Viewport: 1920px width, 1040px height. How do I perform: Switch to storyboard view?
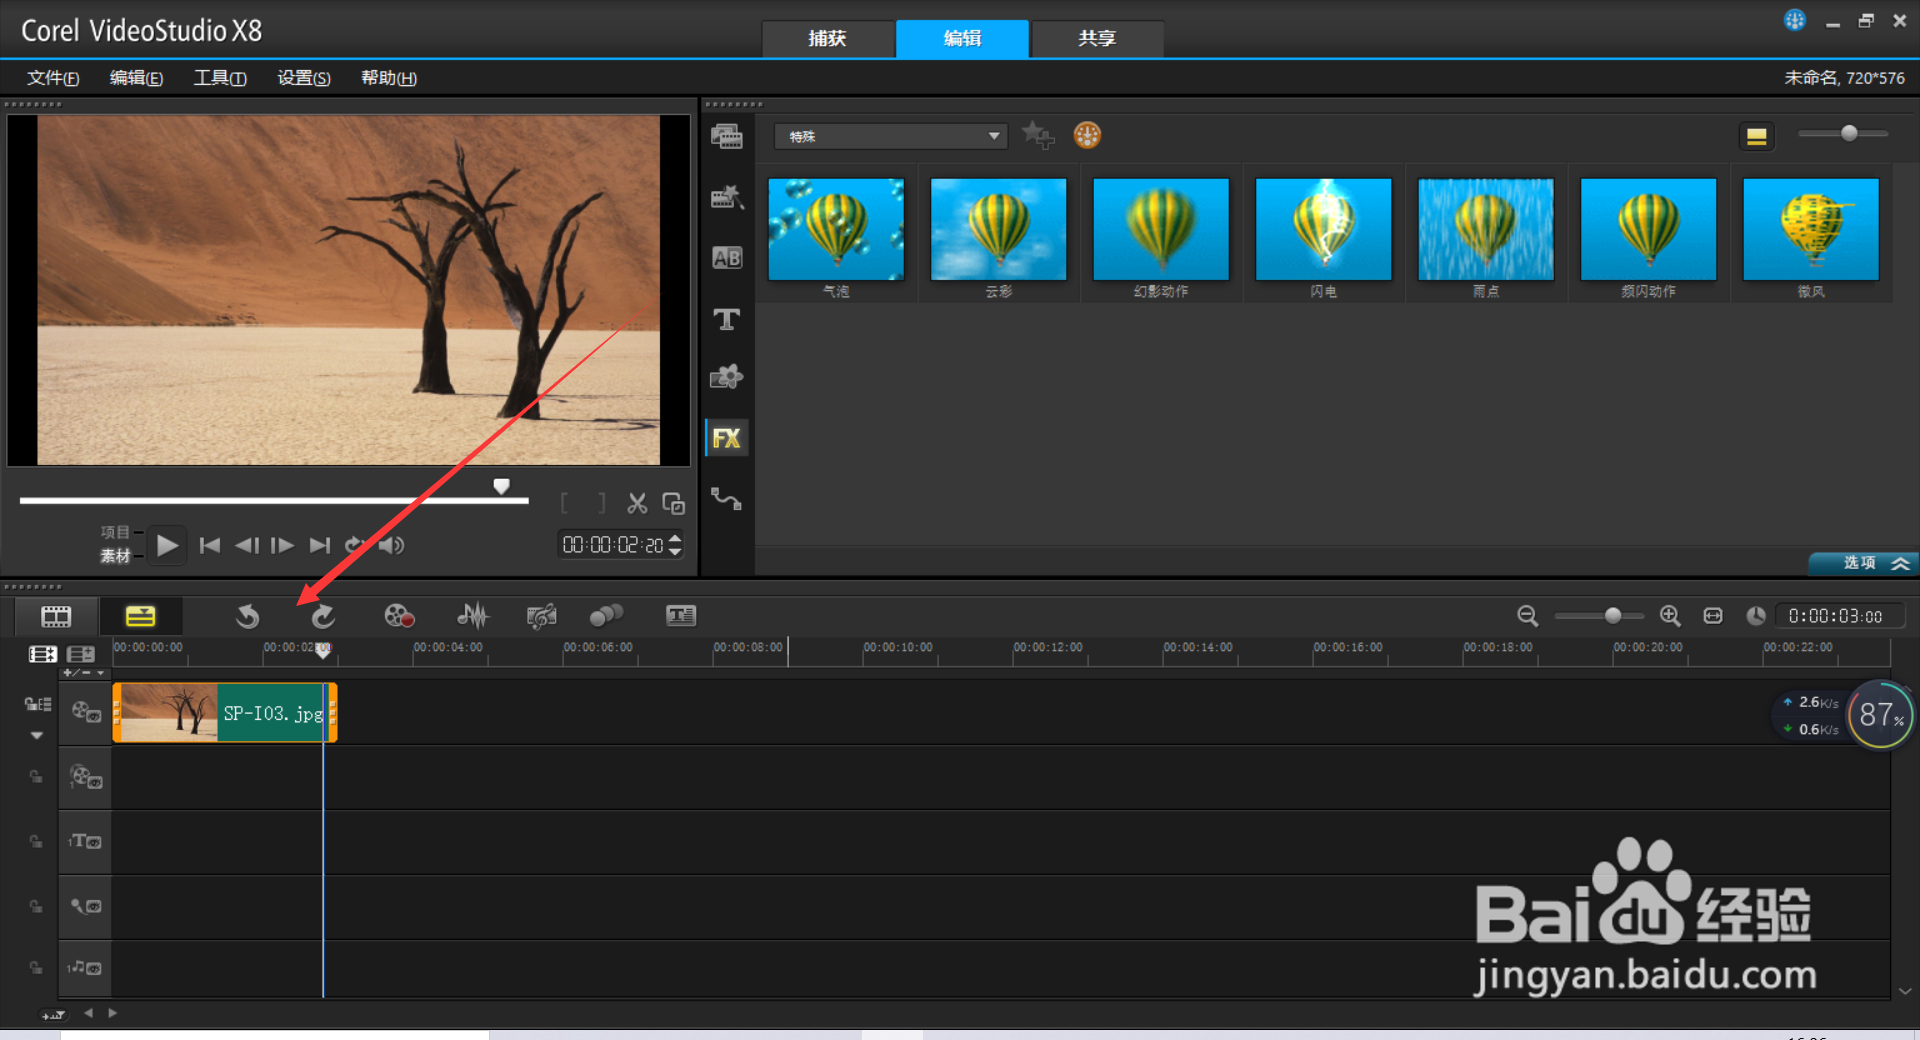(56, 616)
